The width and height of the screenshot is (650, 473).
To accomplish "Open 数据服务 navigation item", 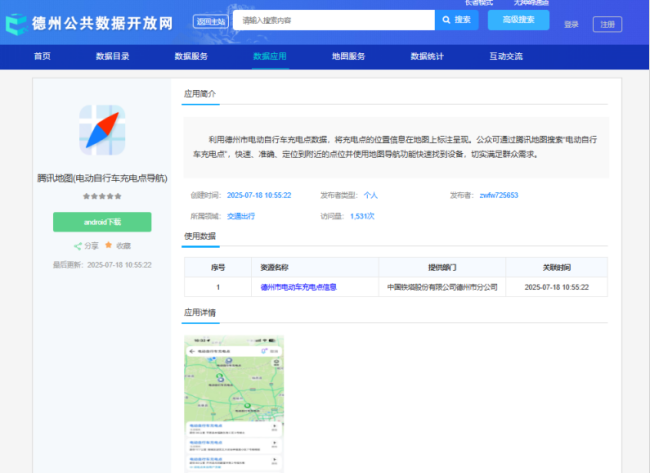I will (x=191, y=57).
